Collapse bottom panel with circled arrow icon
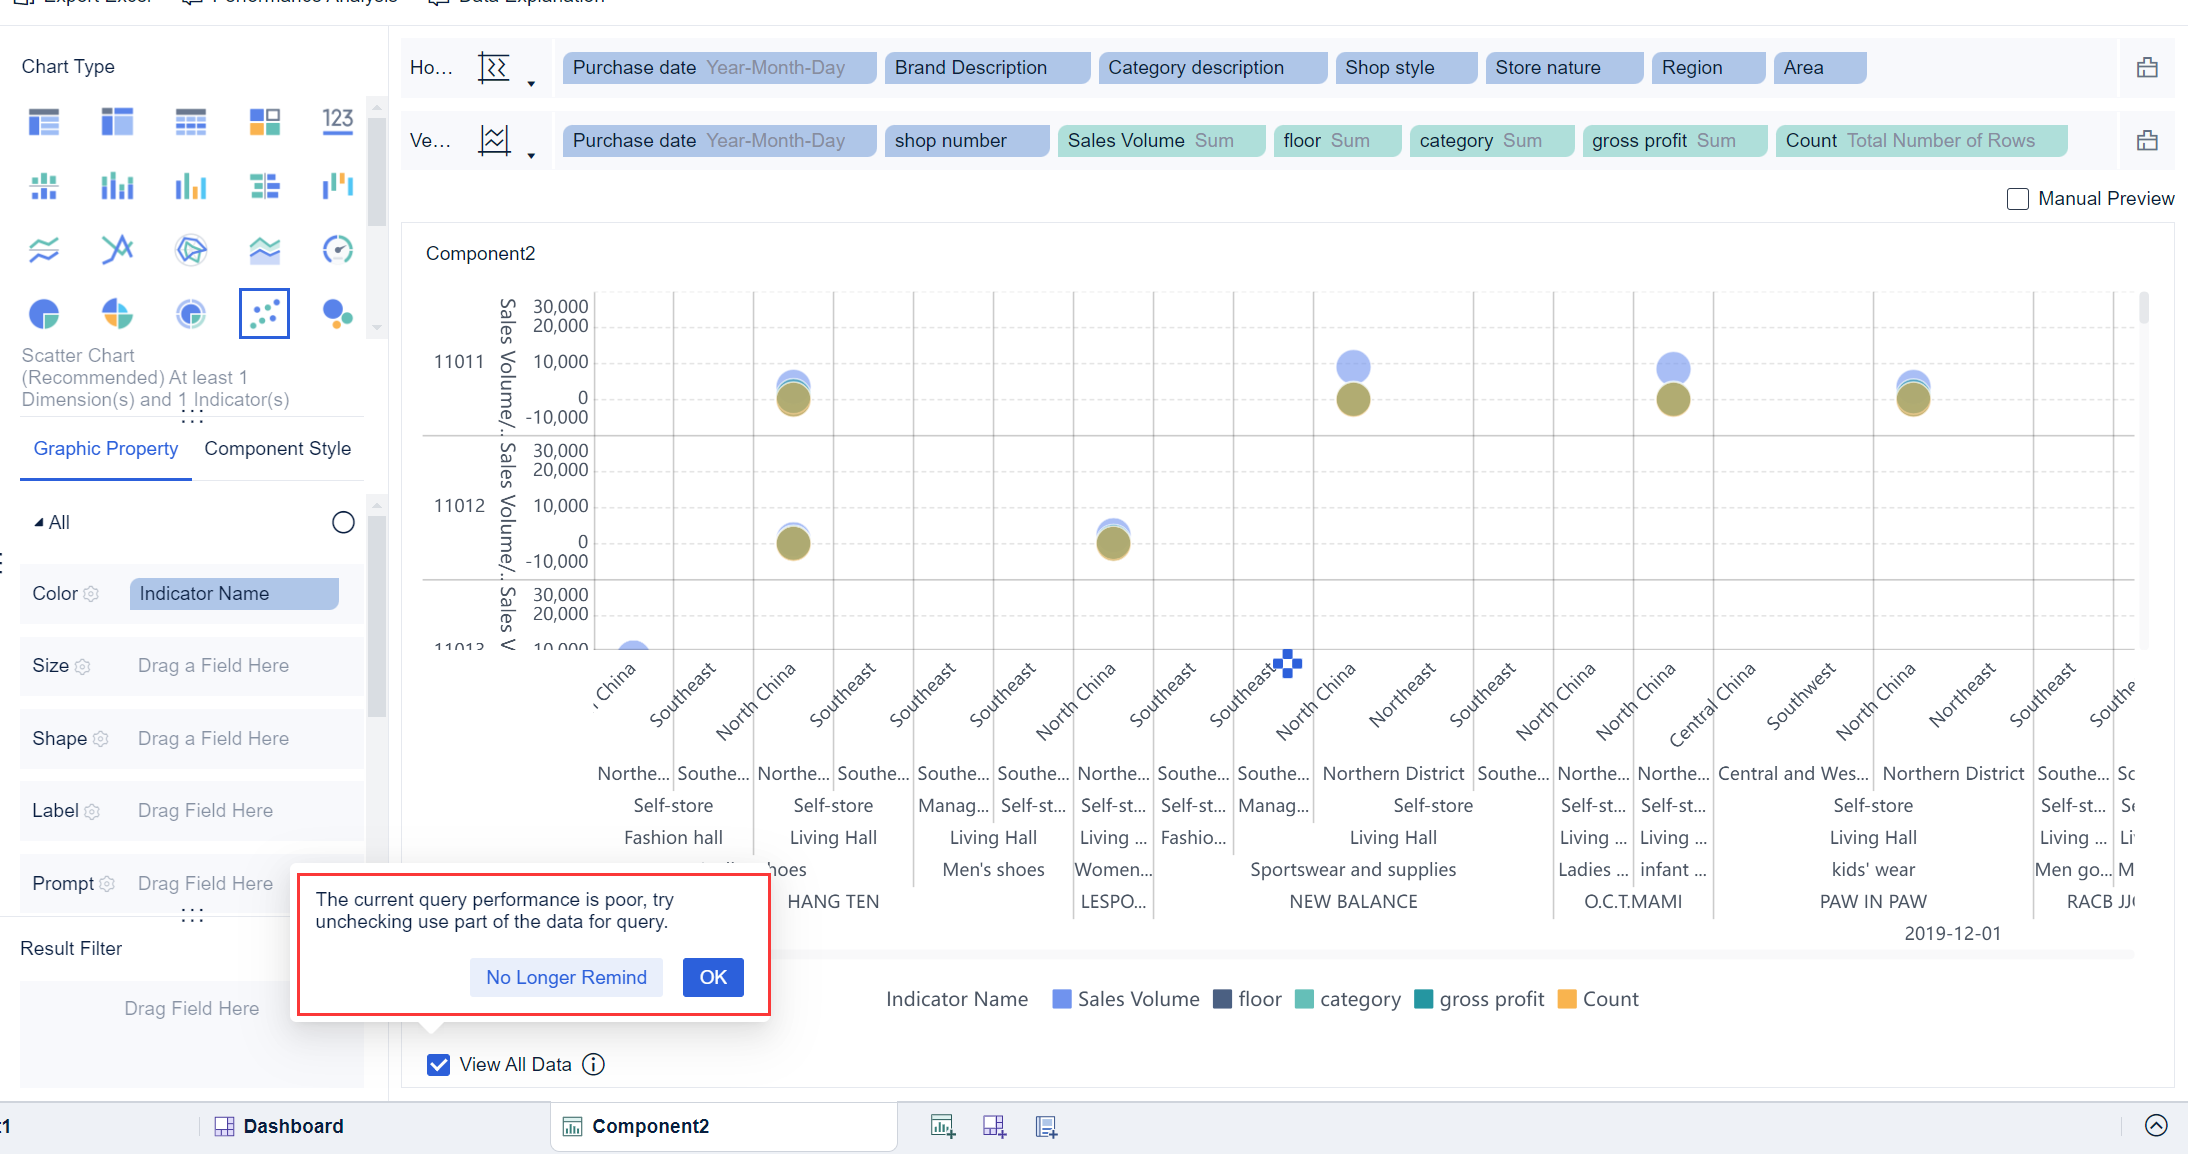This screenshot has height=1154, width=2188. click(2156, 1126)
